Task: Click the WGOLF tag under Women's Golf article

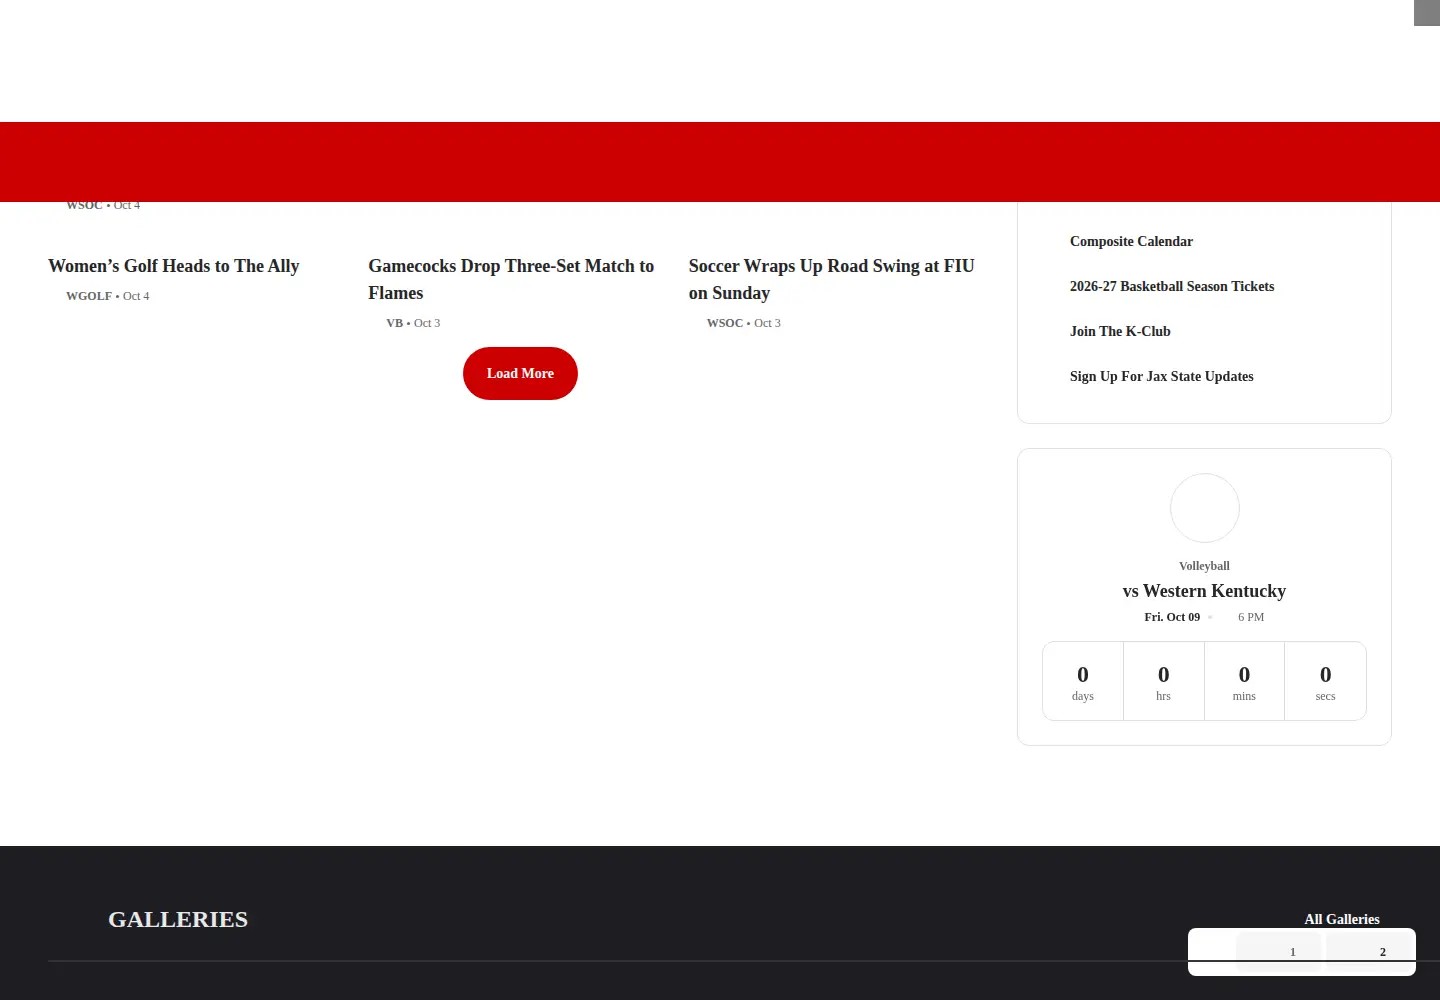Action: [x=89, y=296]
